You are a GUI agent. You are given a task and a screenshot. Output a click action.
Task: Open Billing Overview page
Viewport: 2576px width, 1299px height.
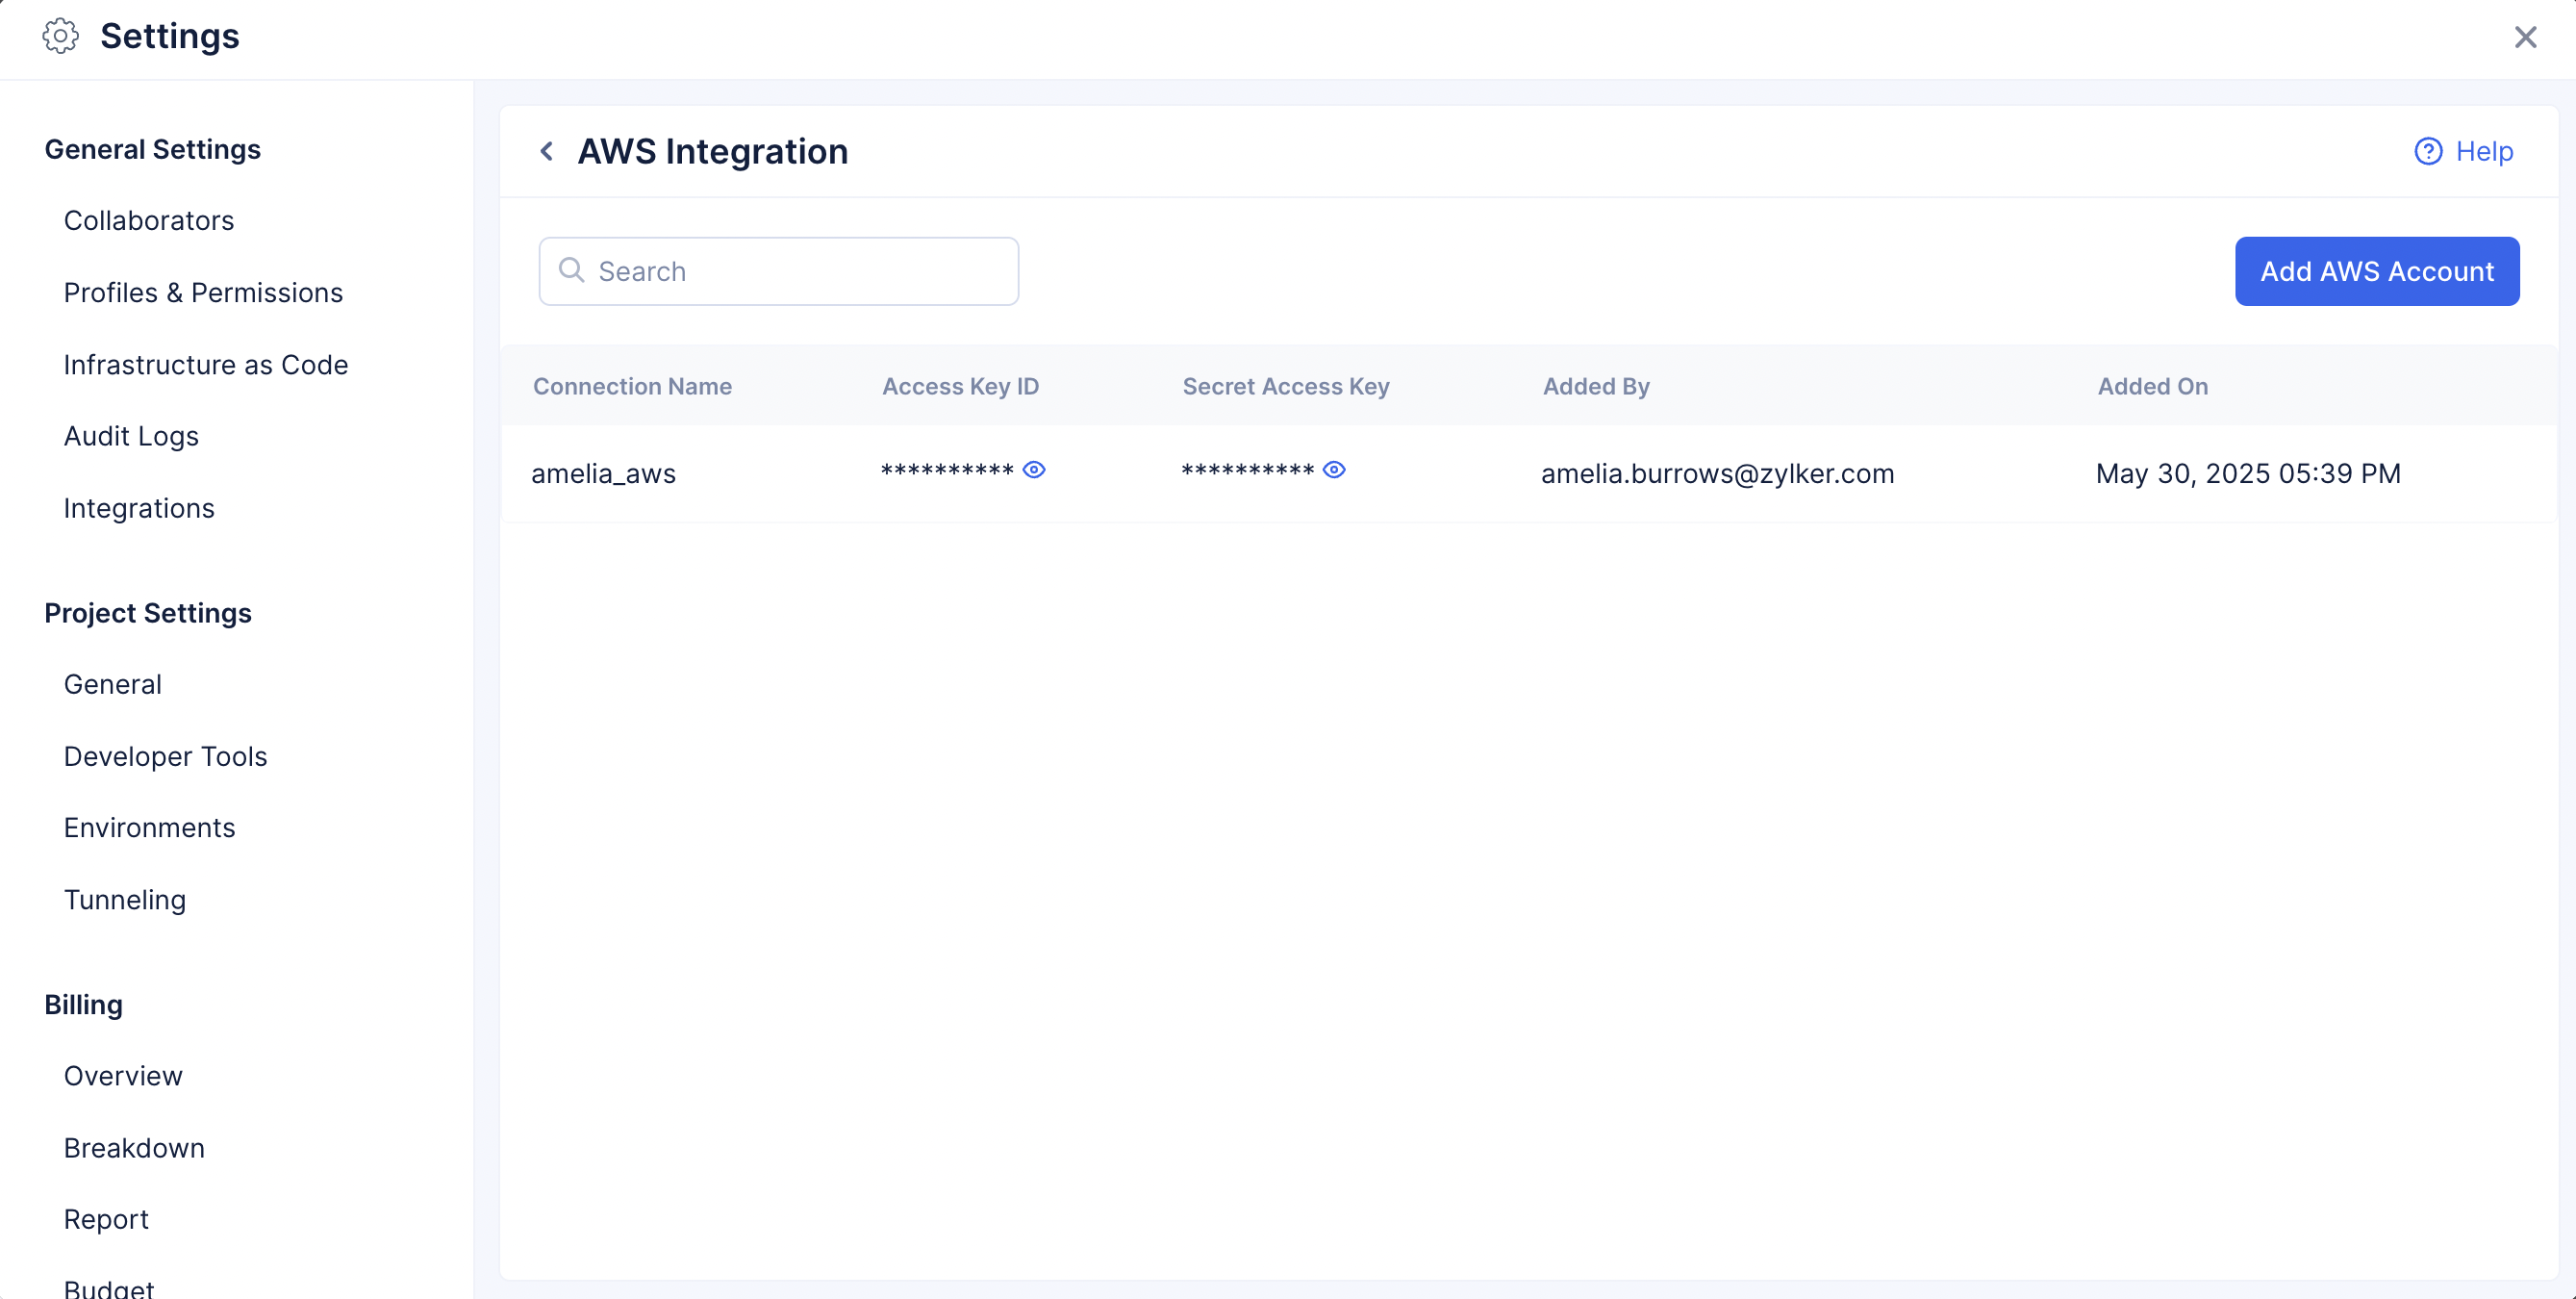pos(123,1075)
